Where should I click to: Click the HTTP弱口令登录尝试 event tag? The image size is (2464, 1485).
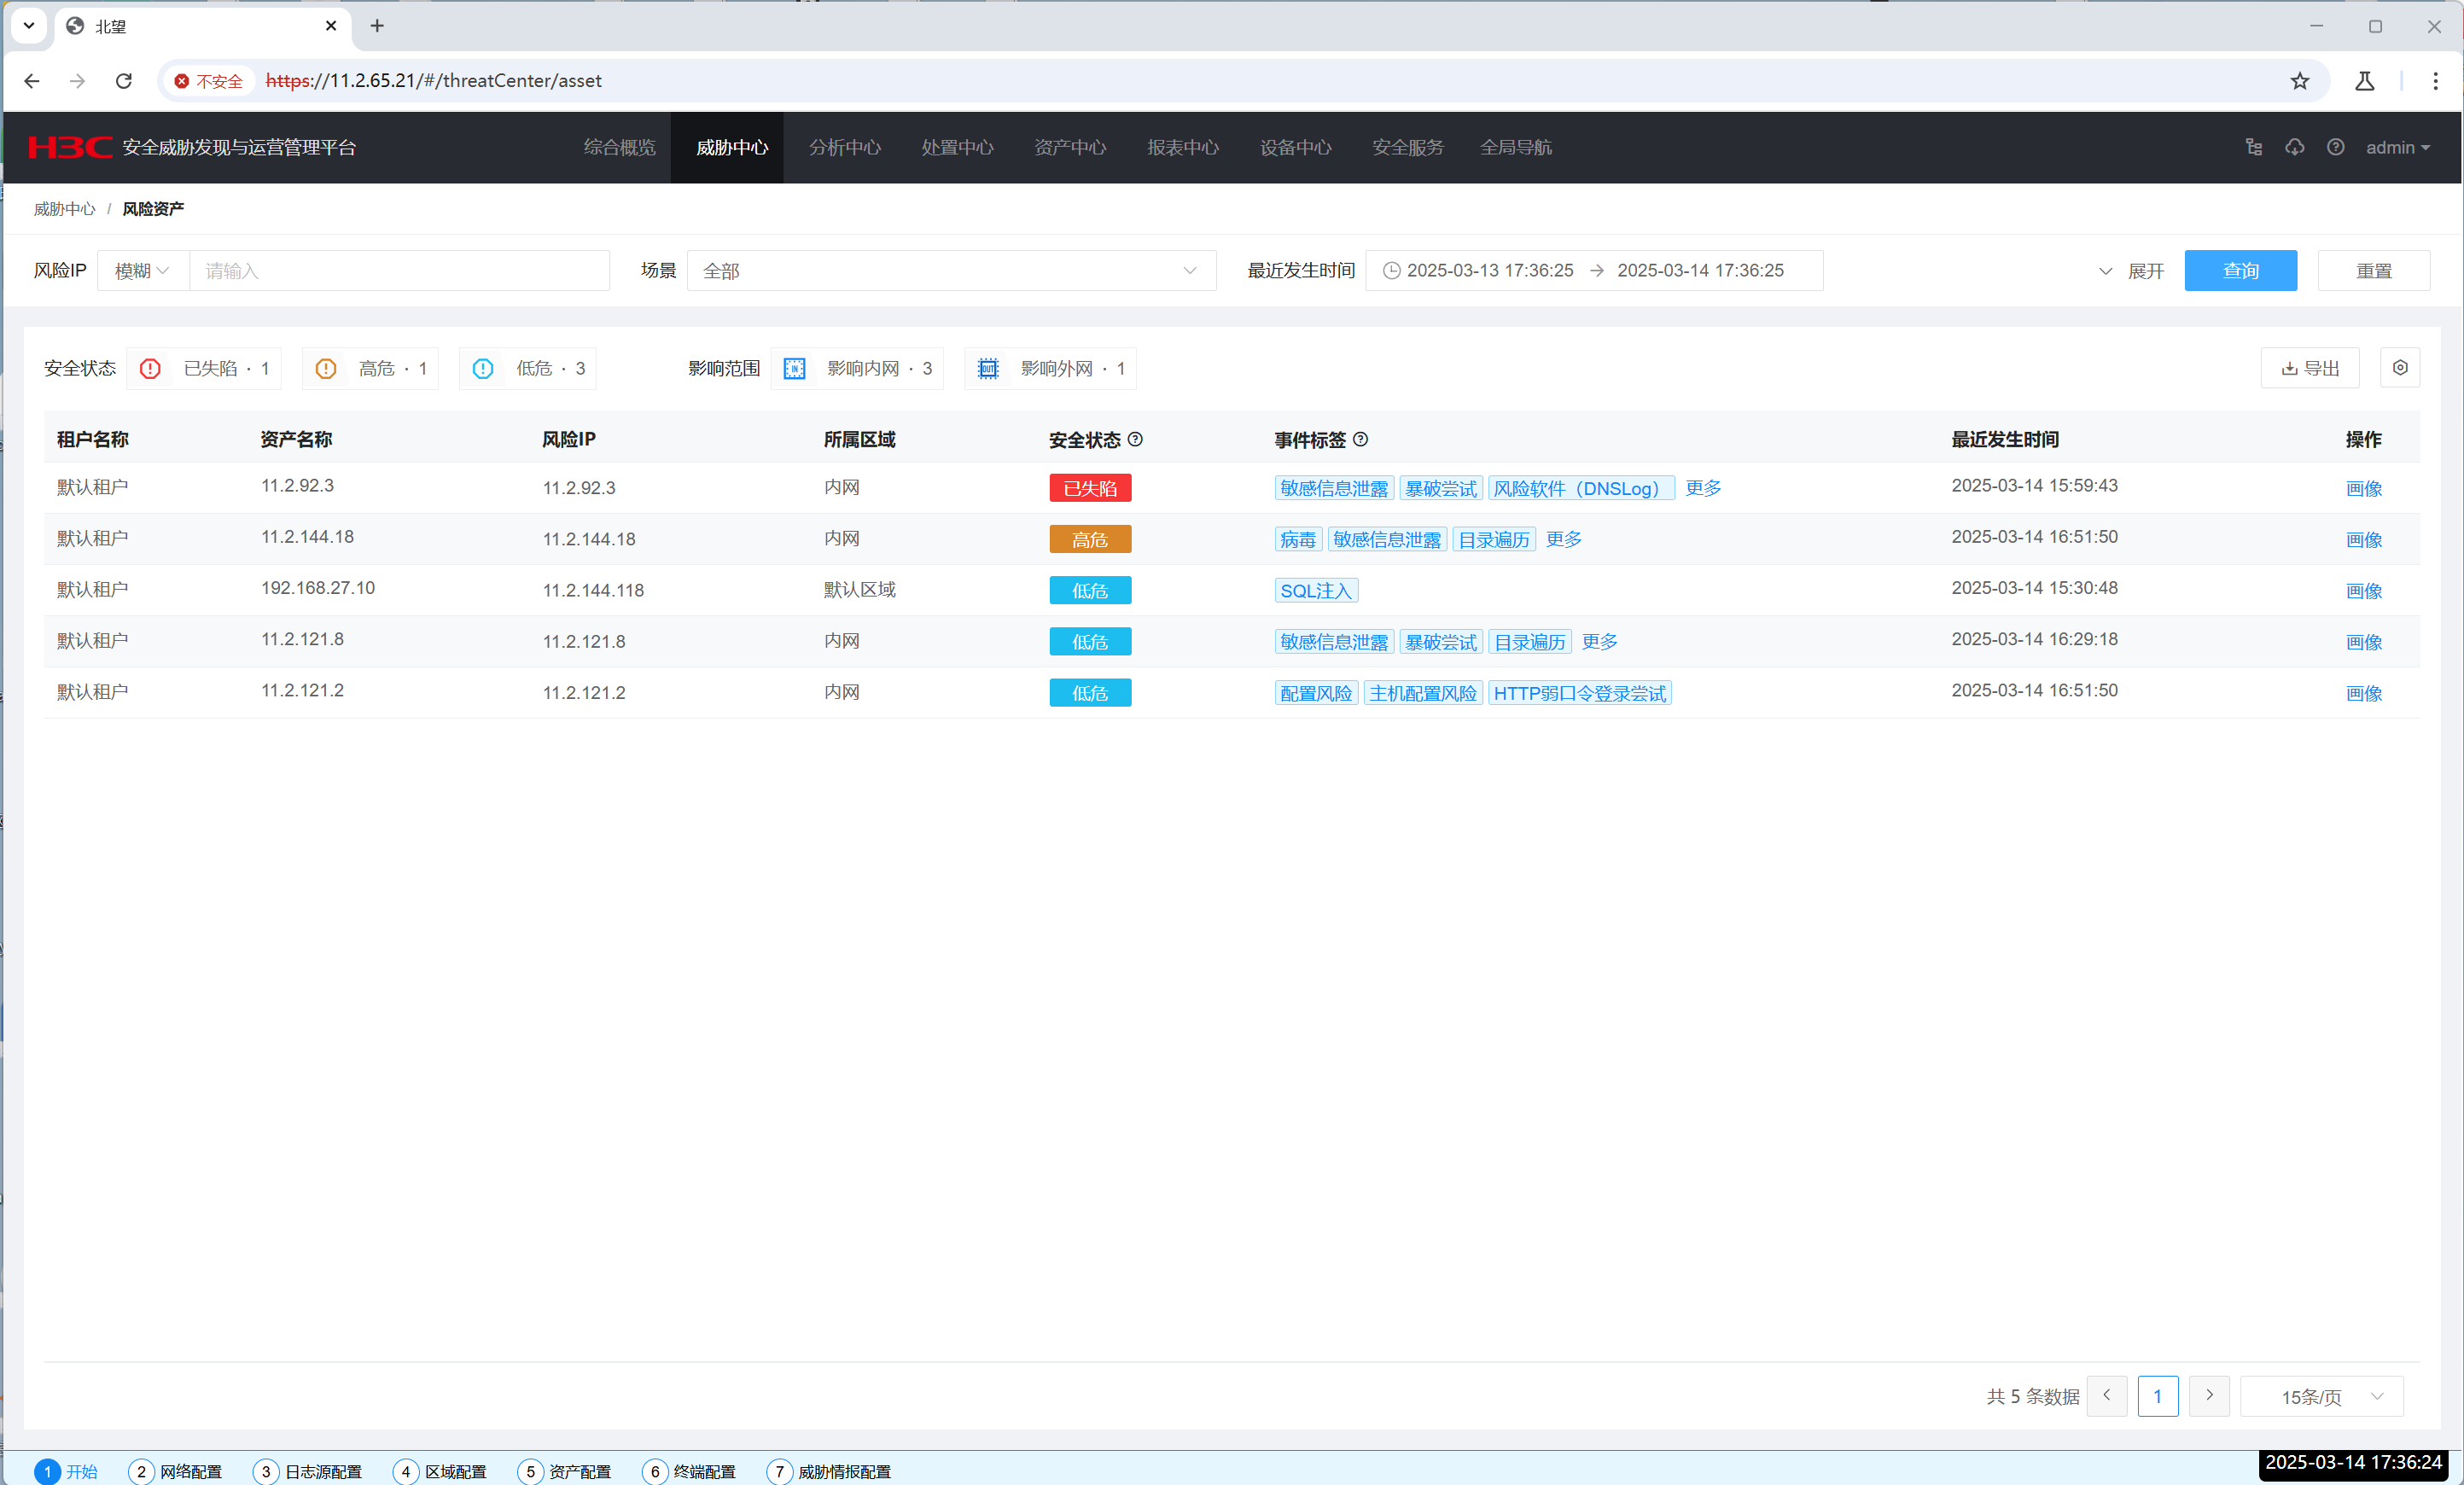[1579, 692]
